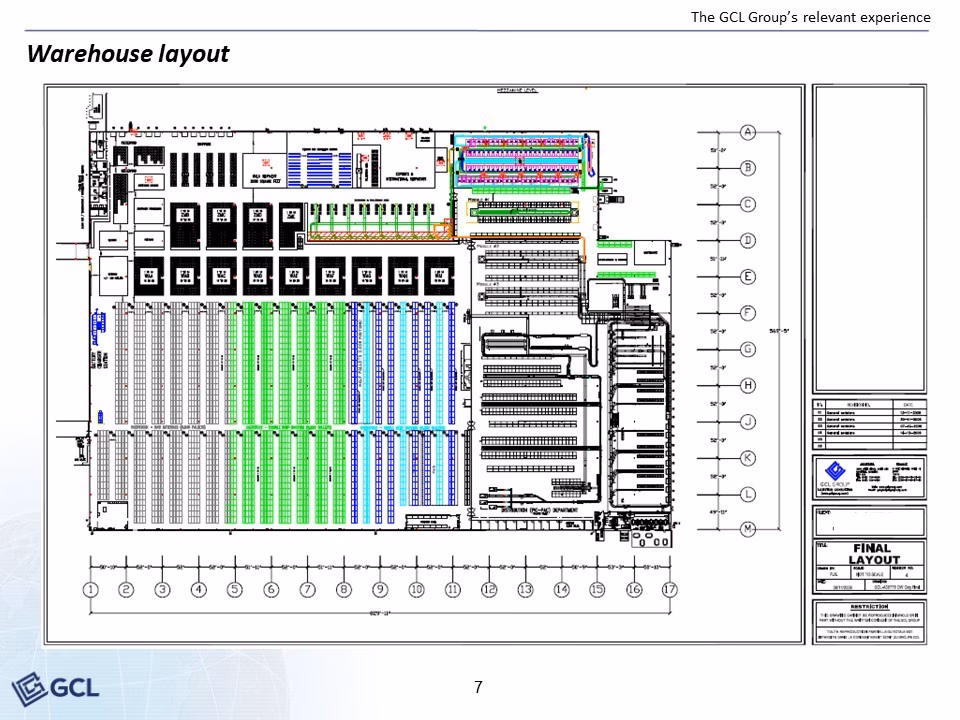Image resolution: width=960 pixels, height=720 pixels.
Task: Click the page number 7 at the bottom
Action: pos(479,687)
